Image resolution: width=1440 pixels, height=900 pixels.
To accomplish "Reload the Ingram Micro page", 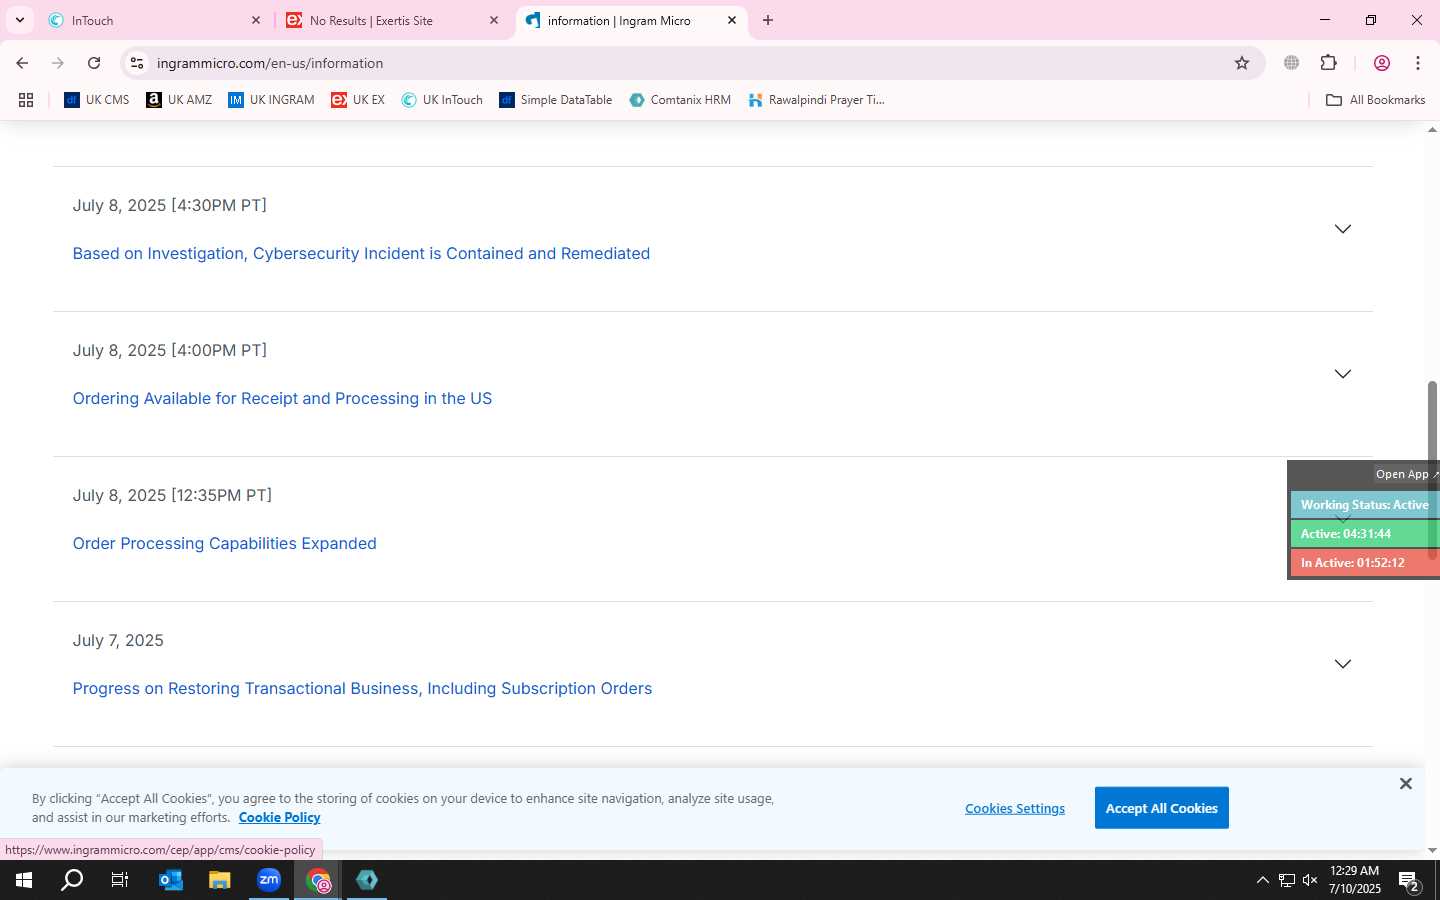I will (94, 63).
